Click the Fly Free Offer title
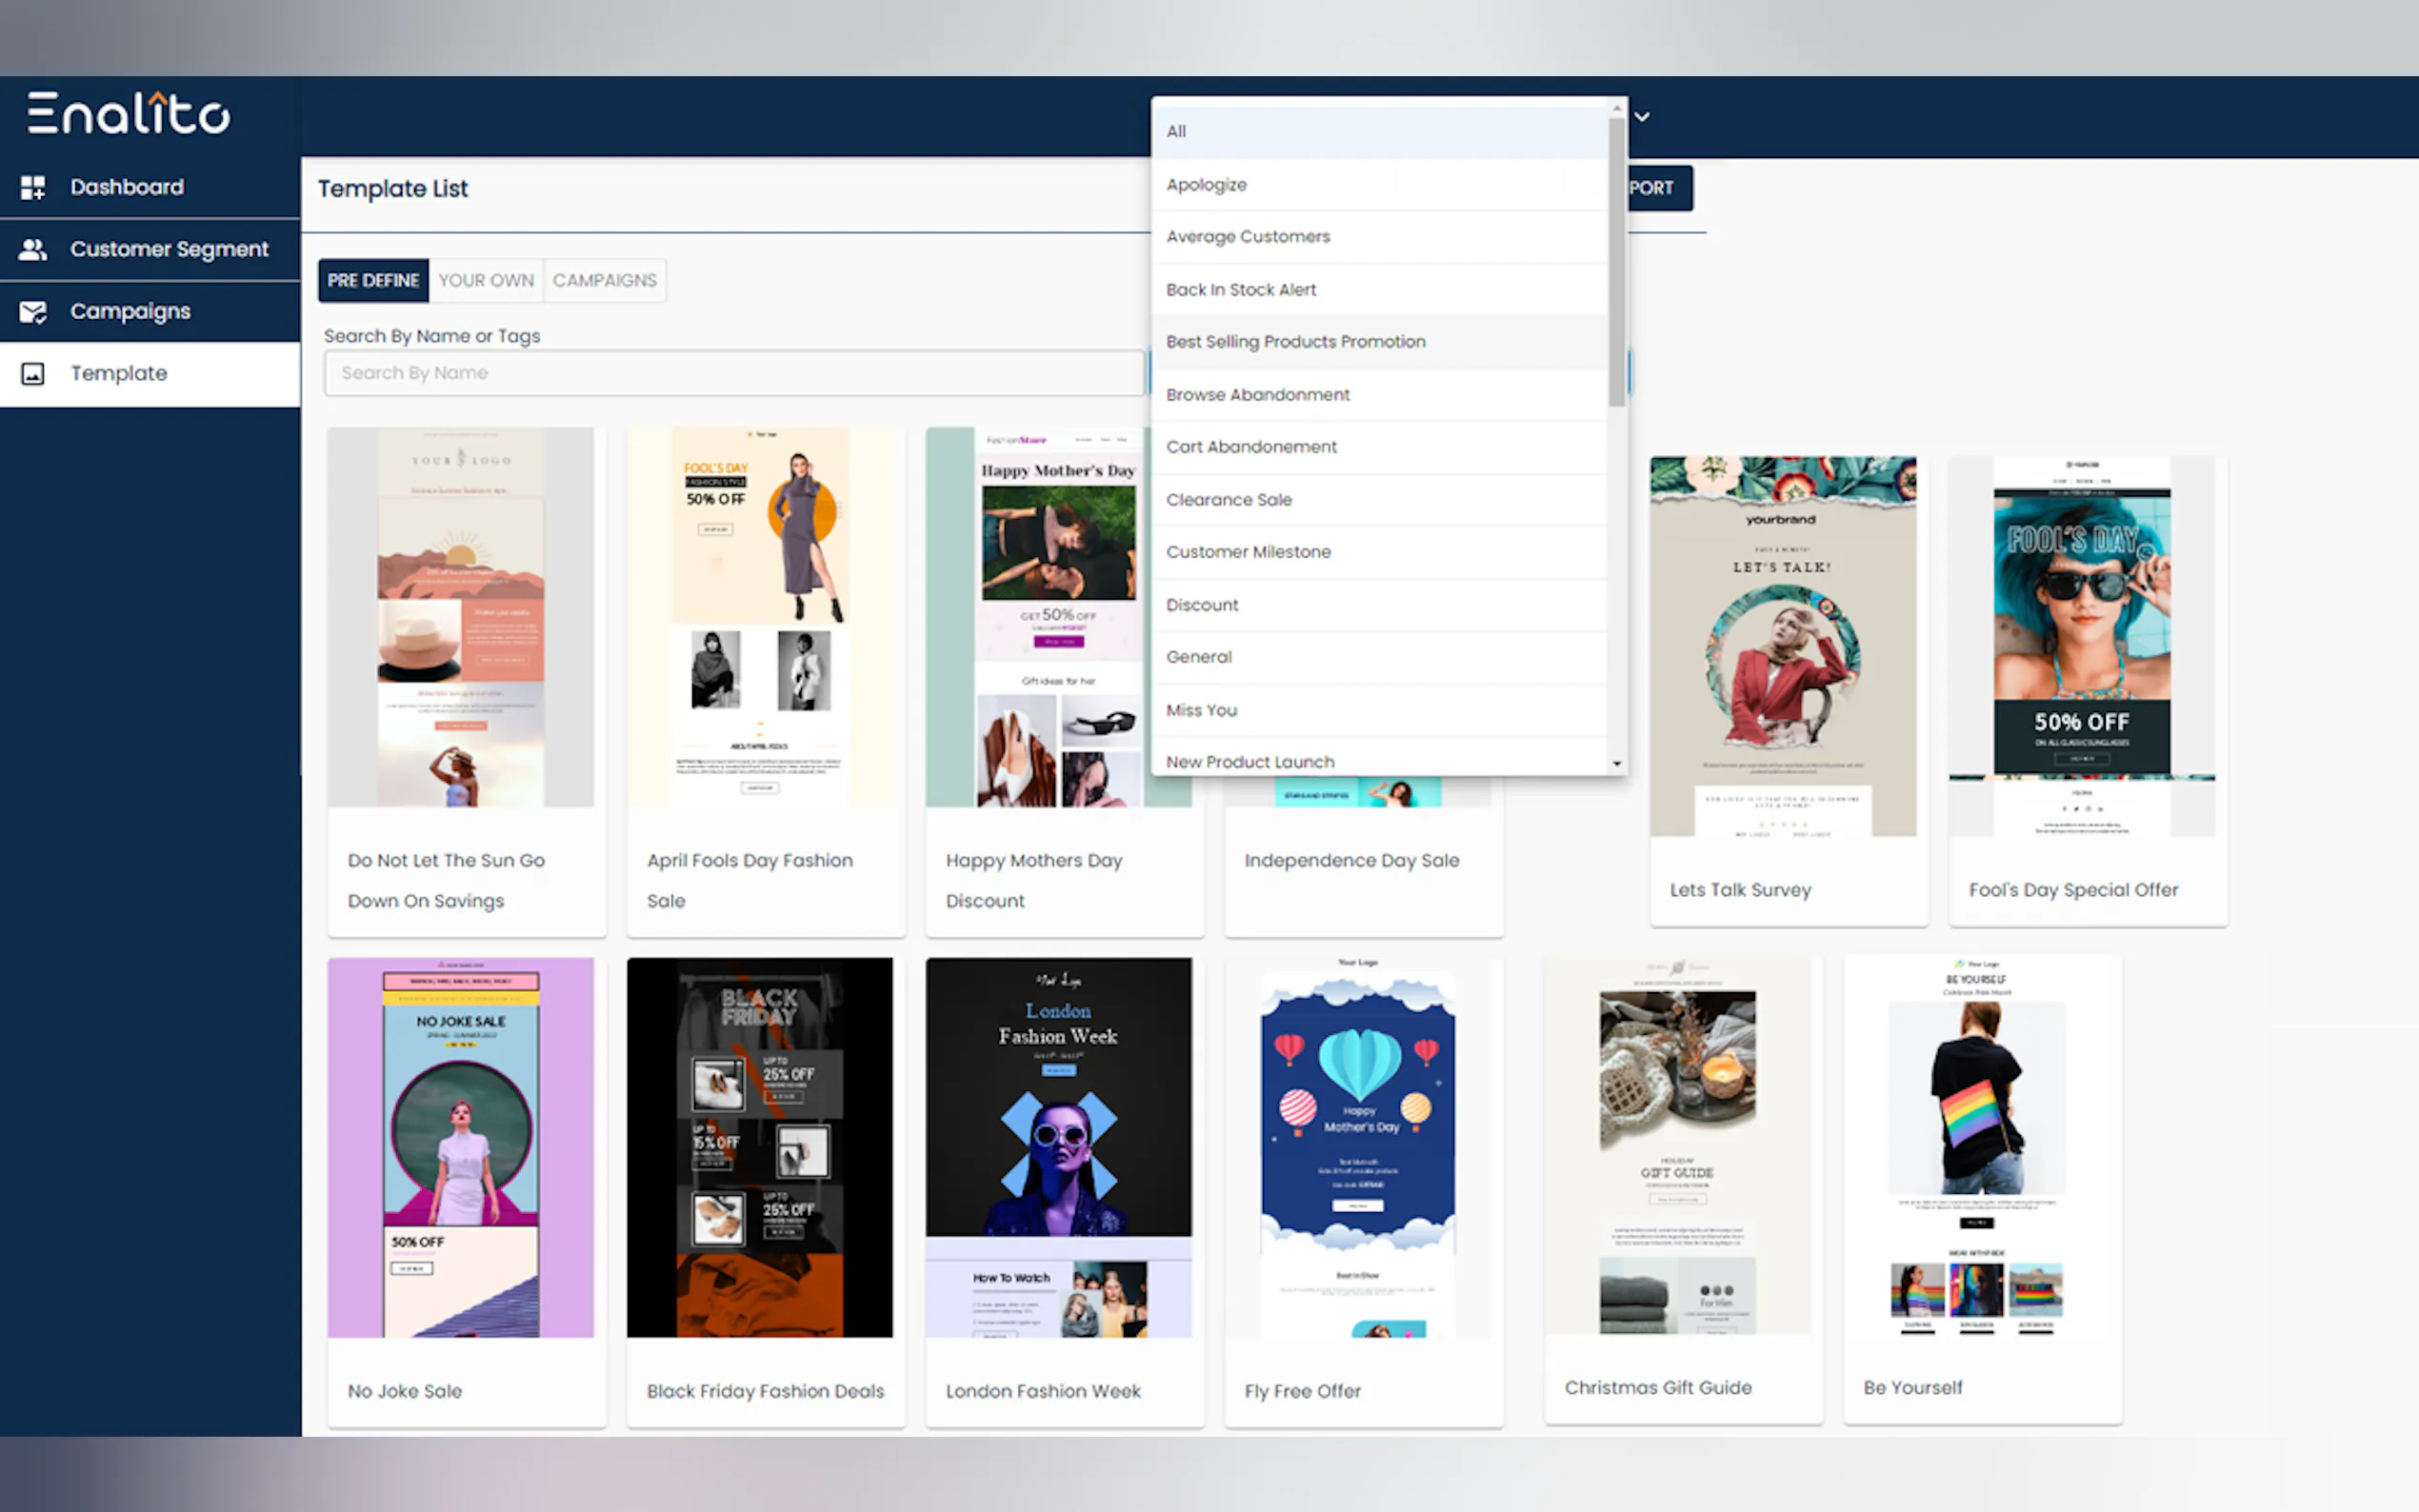2419x1512 pixels. click(1303, 1391)
